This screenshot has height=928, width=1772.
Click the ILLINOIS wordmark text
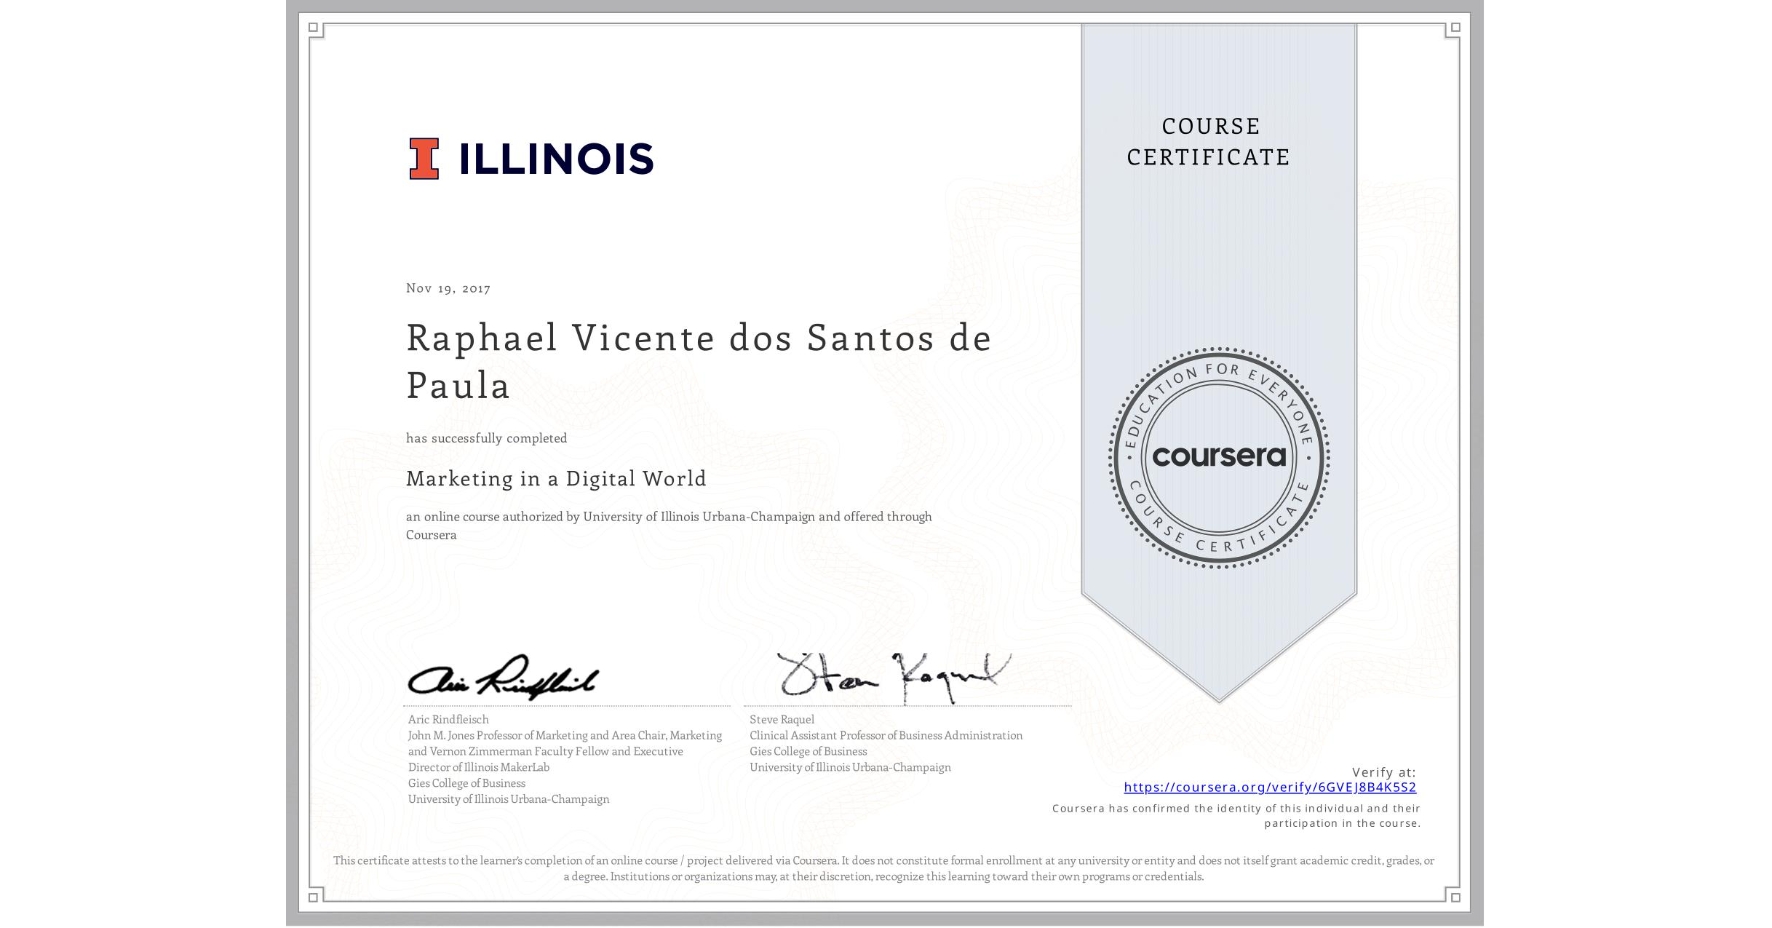pyautogui.click(x=556, y=159)
